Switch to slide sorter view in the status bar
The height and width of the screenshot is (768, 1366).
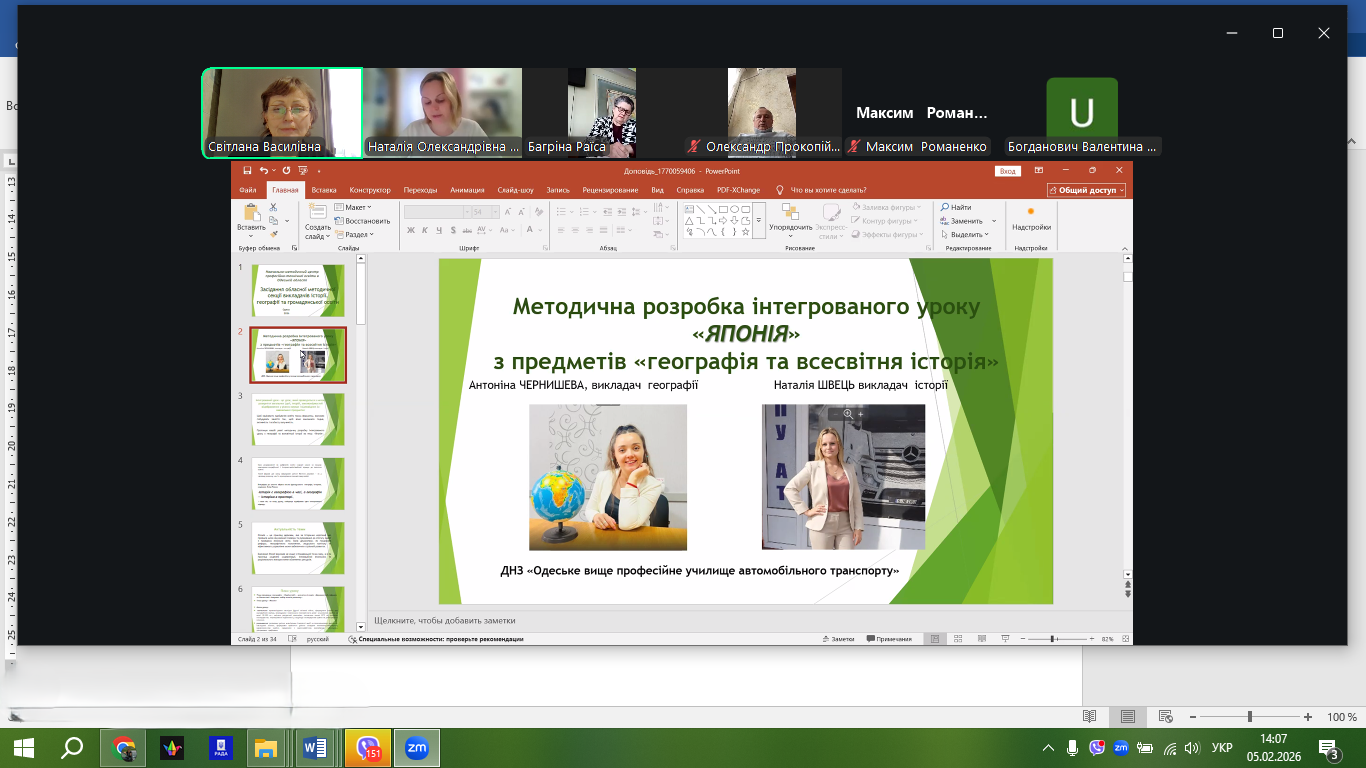[x=957, y=639]
